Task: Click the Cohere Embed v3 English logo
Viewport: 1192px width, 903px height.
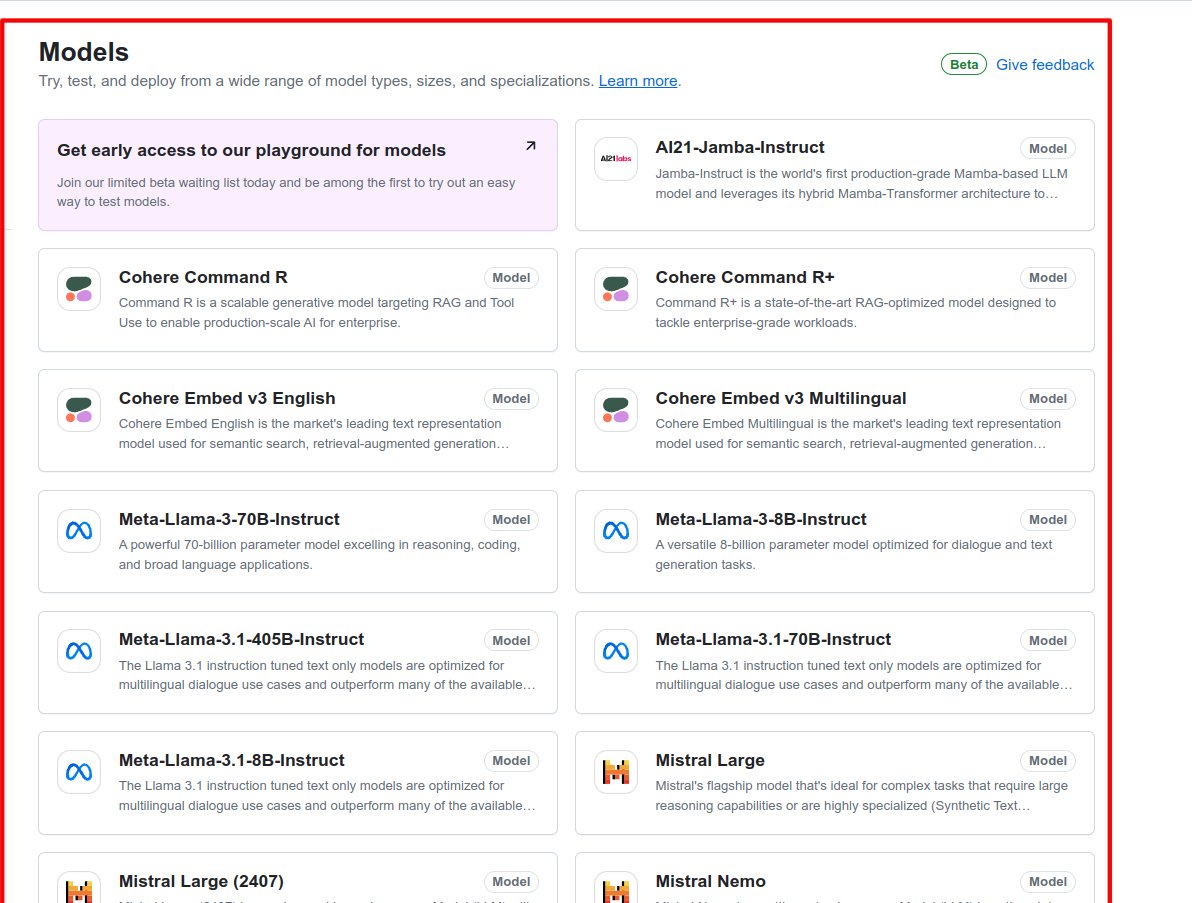Action: click(79, 410)
